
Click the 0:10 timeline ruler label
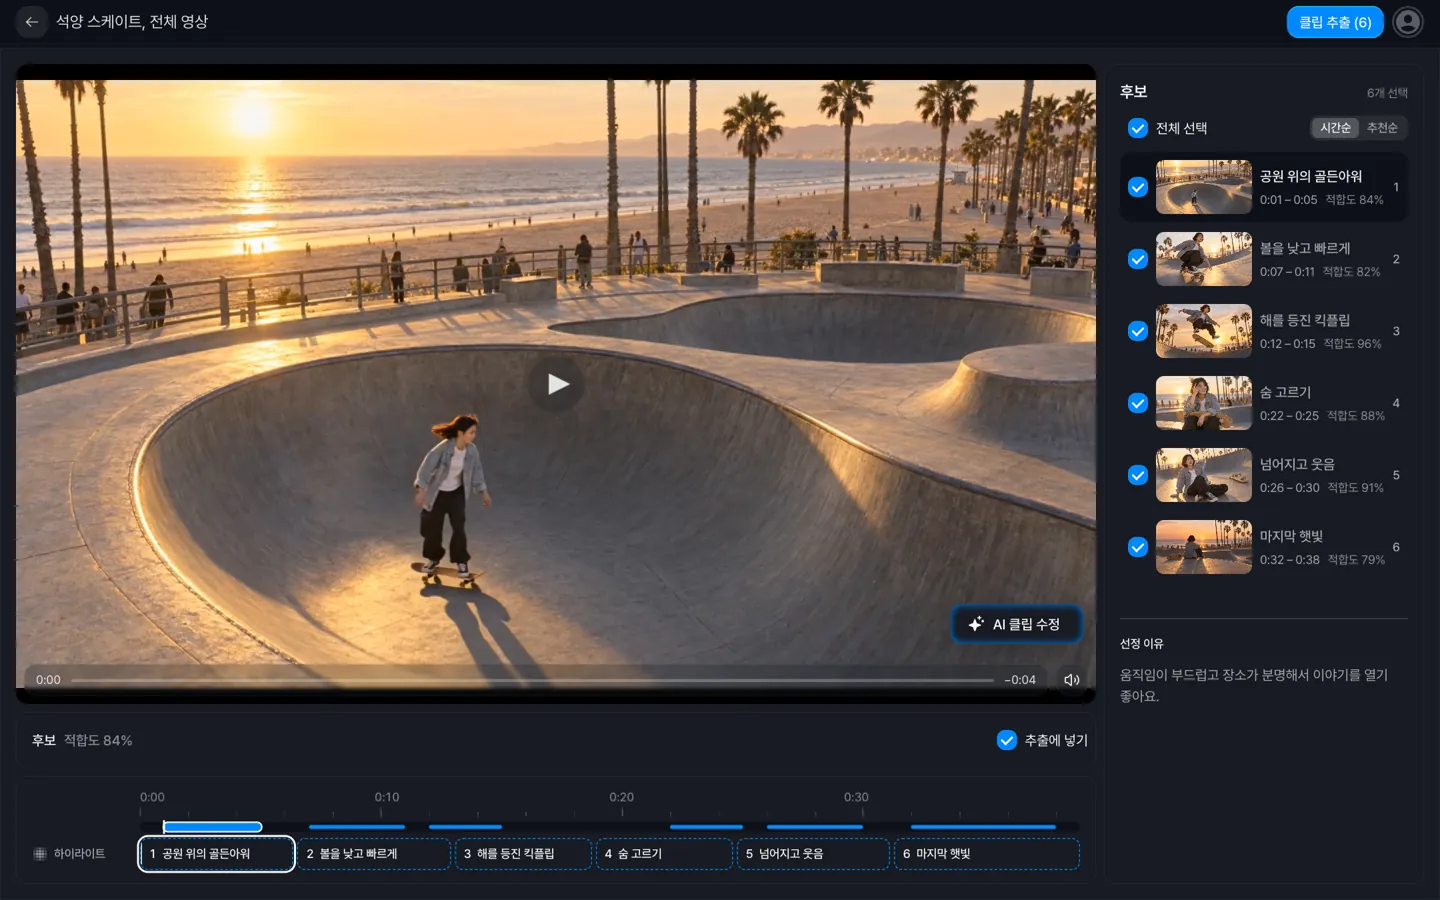point(387,797)
